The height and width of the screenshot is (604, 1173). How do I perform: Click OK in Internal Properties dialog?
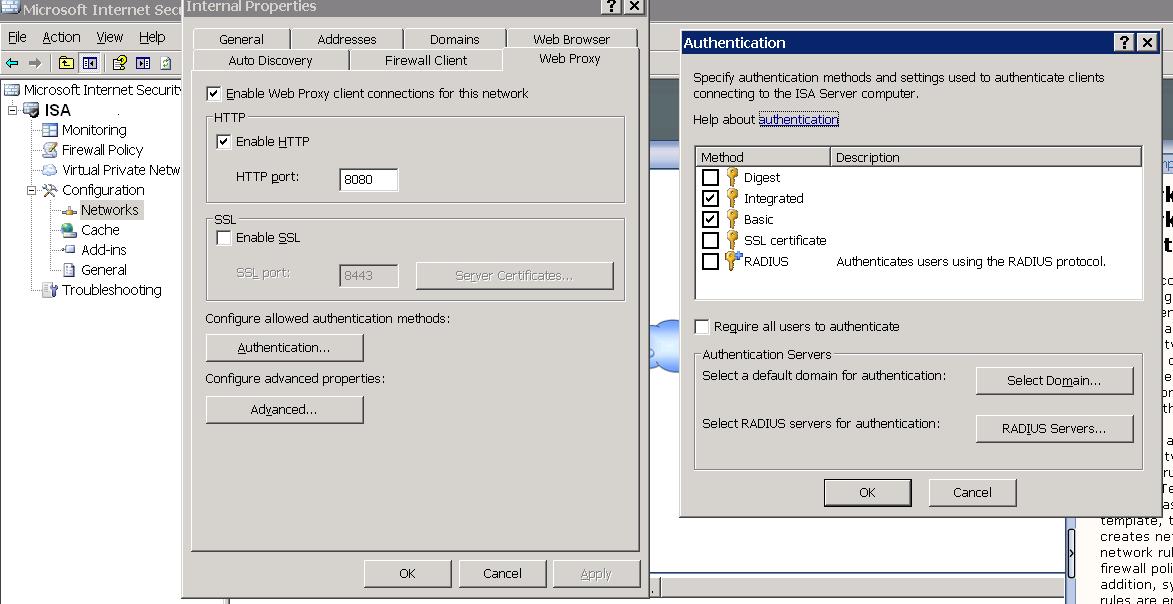[x=407, y=574]
